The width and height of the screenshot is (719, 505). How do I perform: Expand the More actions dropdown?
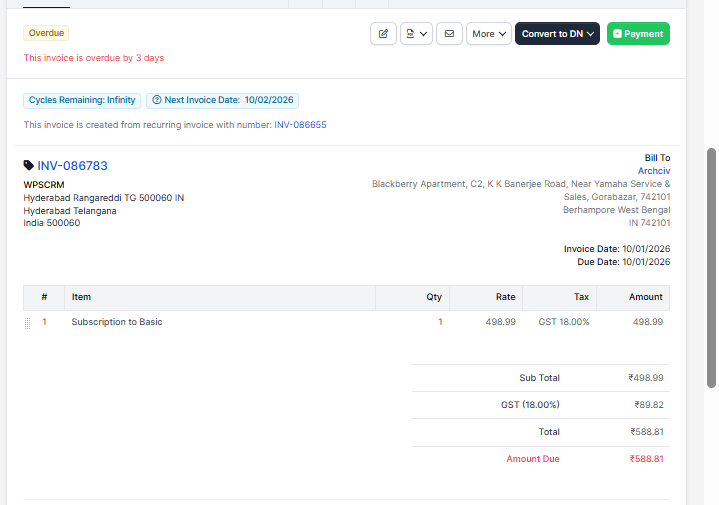(488, 34)
